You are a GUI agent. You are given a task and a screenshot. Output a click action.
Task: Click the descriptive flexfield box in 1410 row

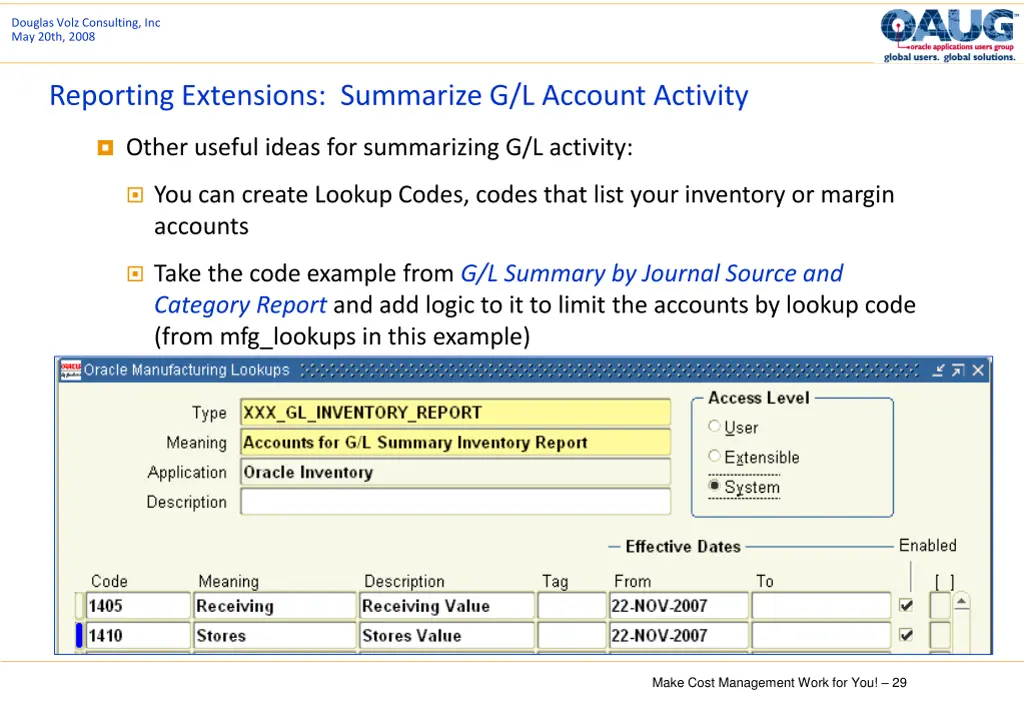pos(940,635)
